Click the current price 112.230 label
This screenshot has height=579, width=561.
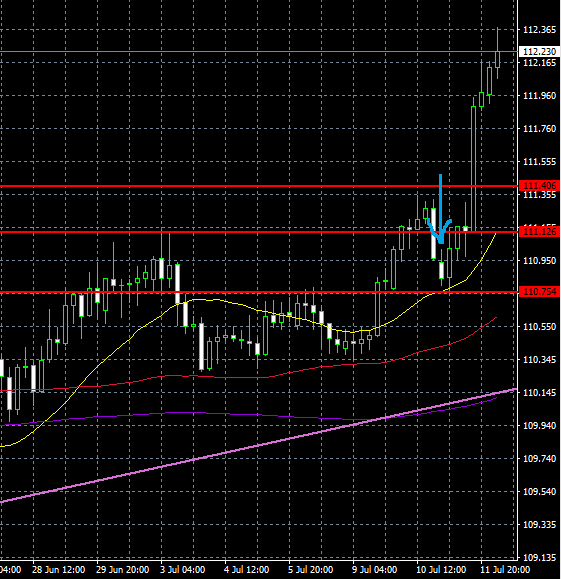540,52
